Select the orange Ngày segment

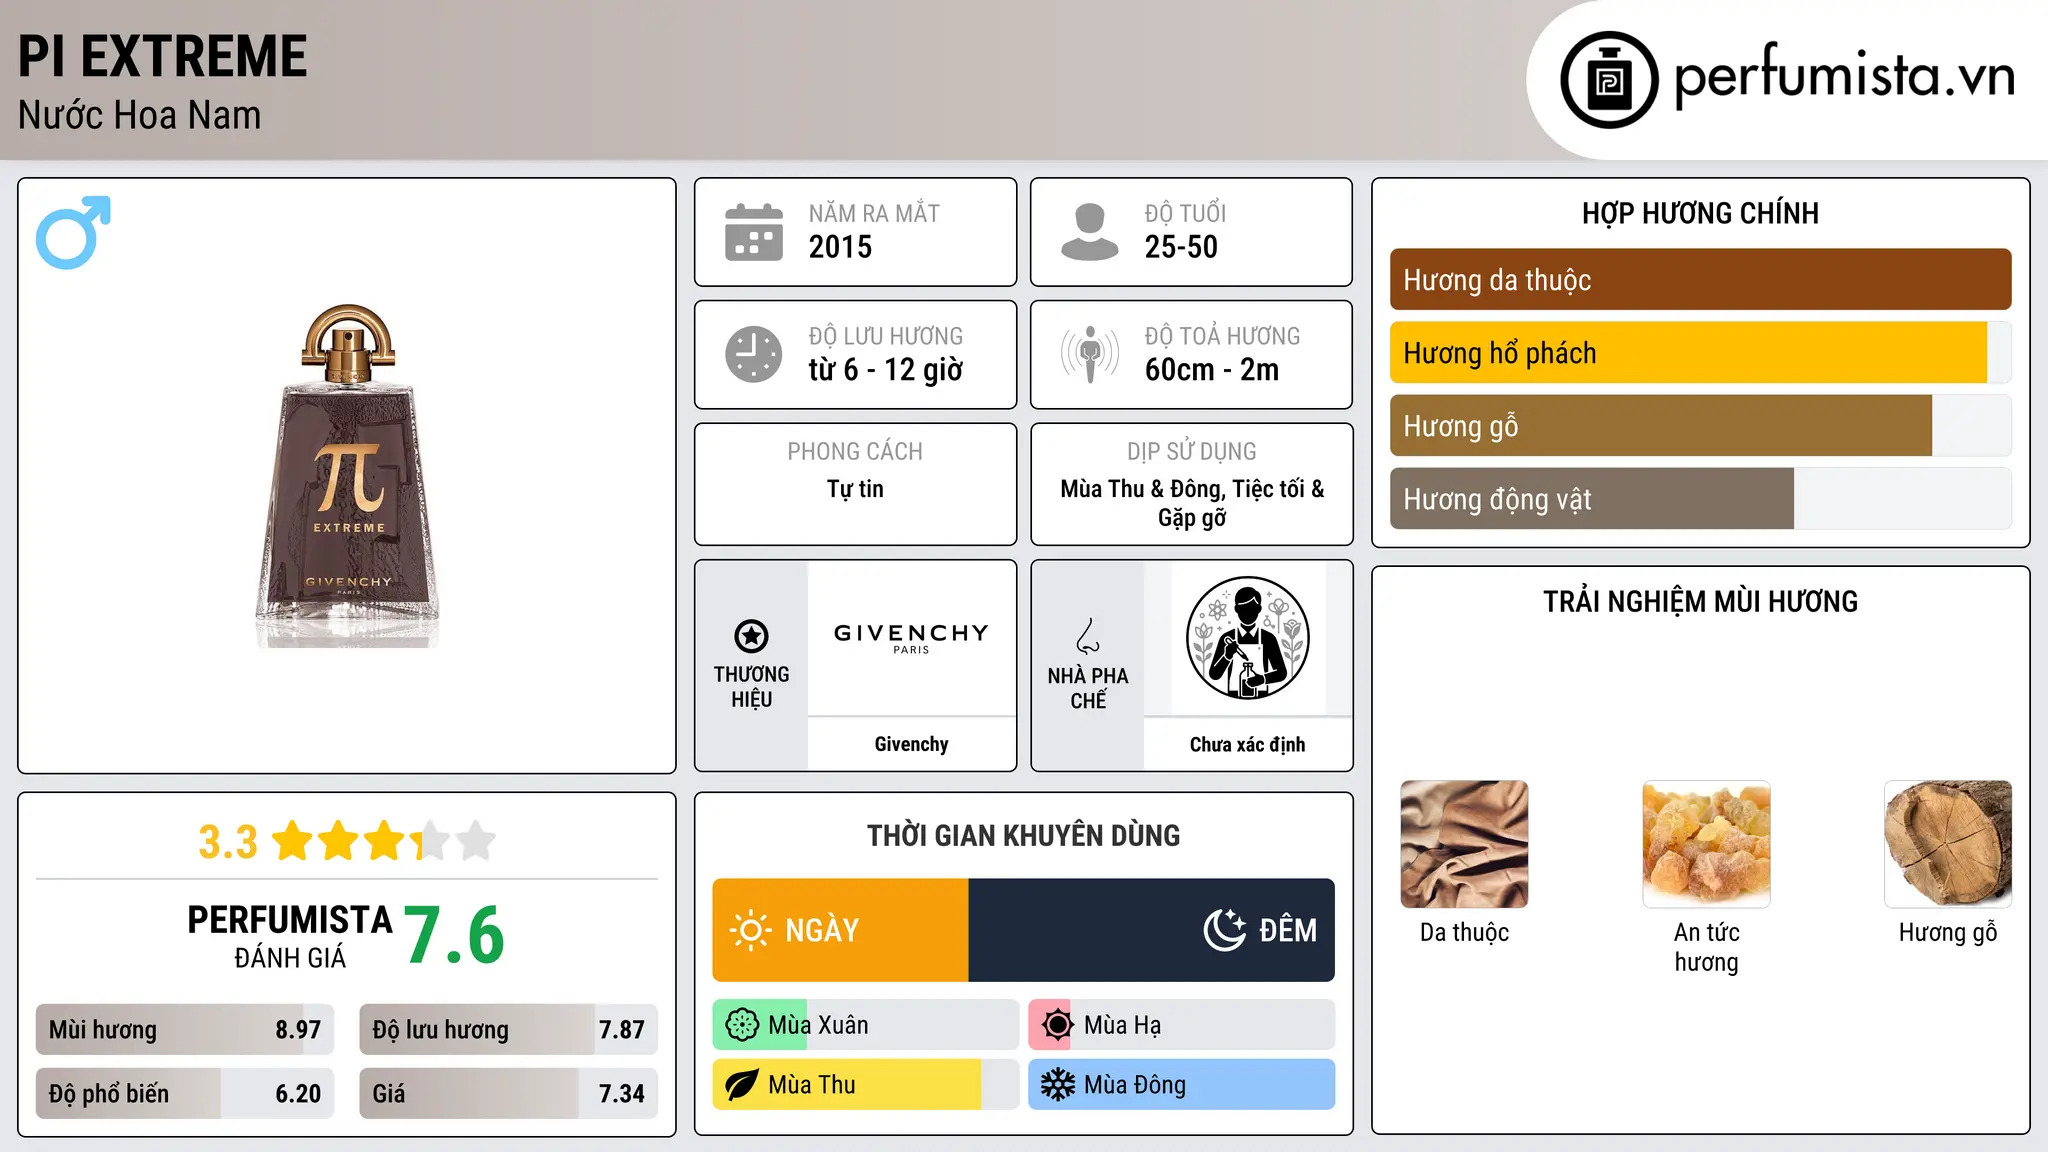[840, 930]
